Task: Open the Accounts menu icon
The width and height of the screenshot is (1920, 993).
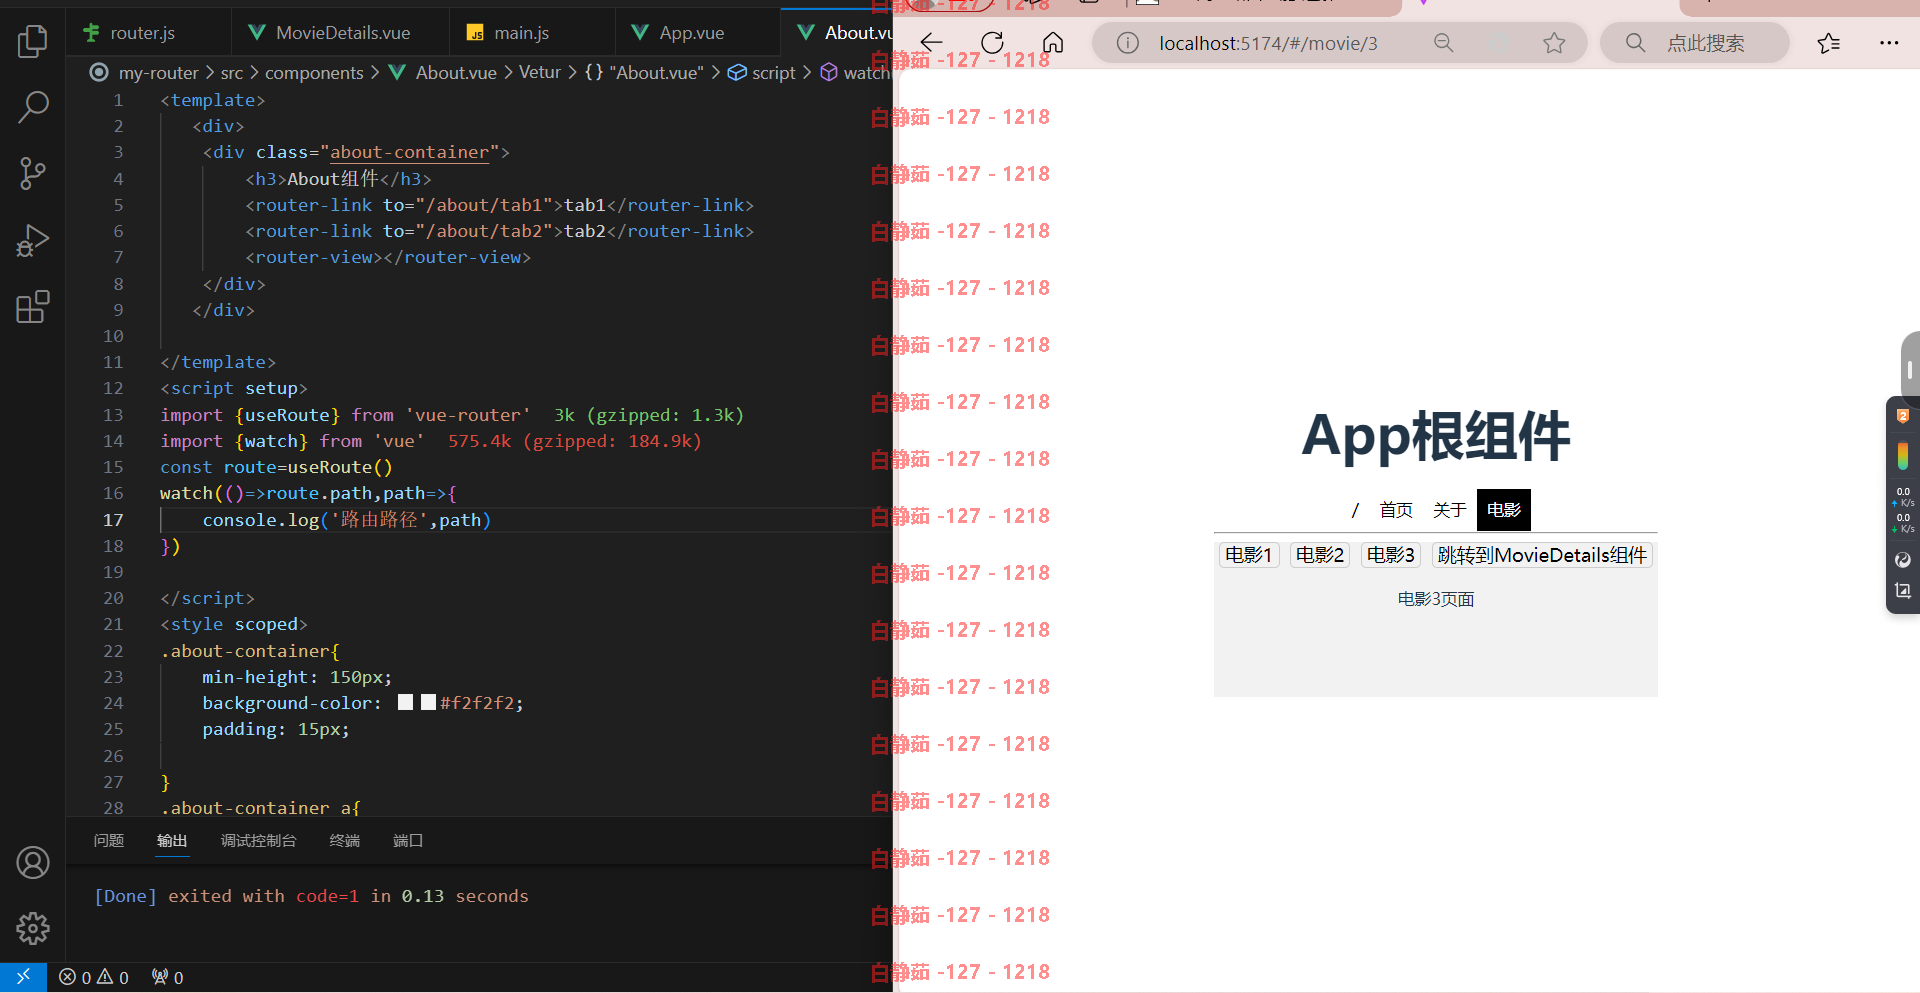Action: [33, 862]
